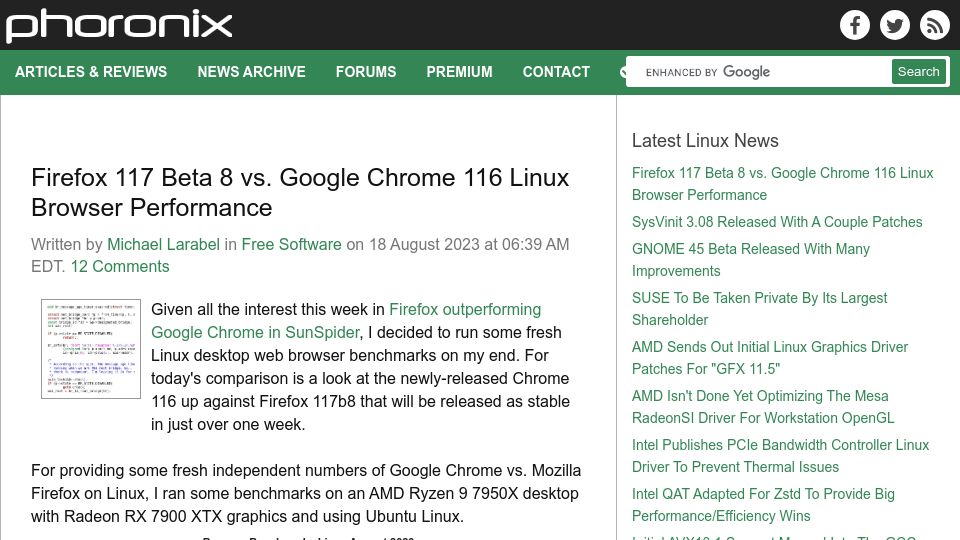Open the Premium menu item
This screenshot has width=960, height=540.
click(x=459, y=72)
